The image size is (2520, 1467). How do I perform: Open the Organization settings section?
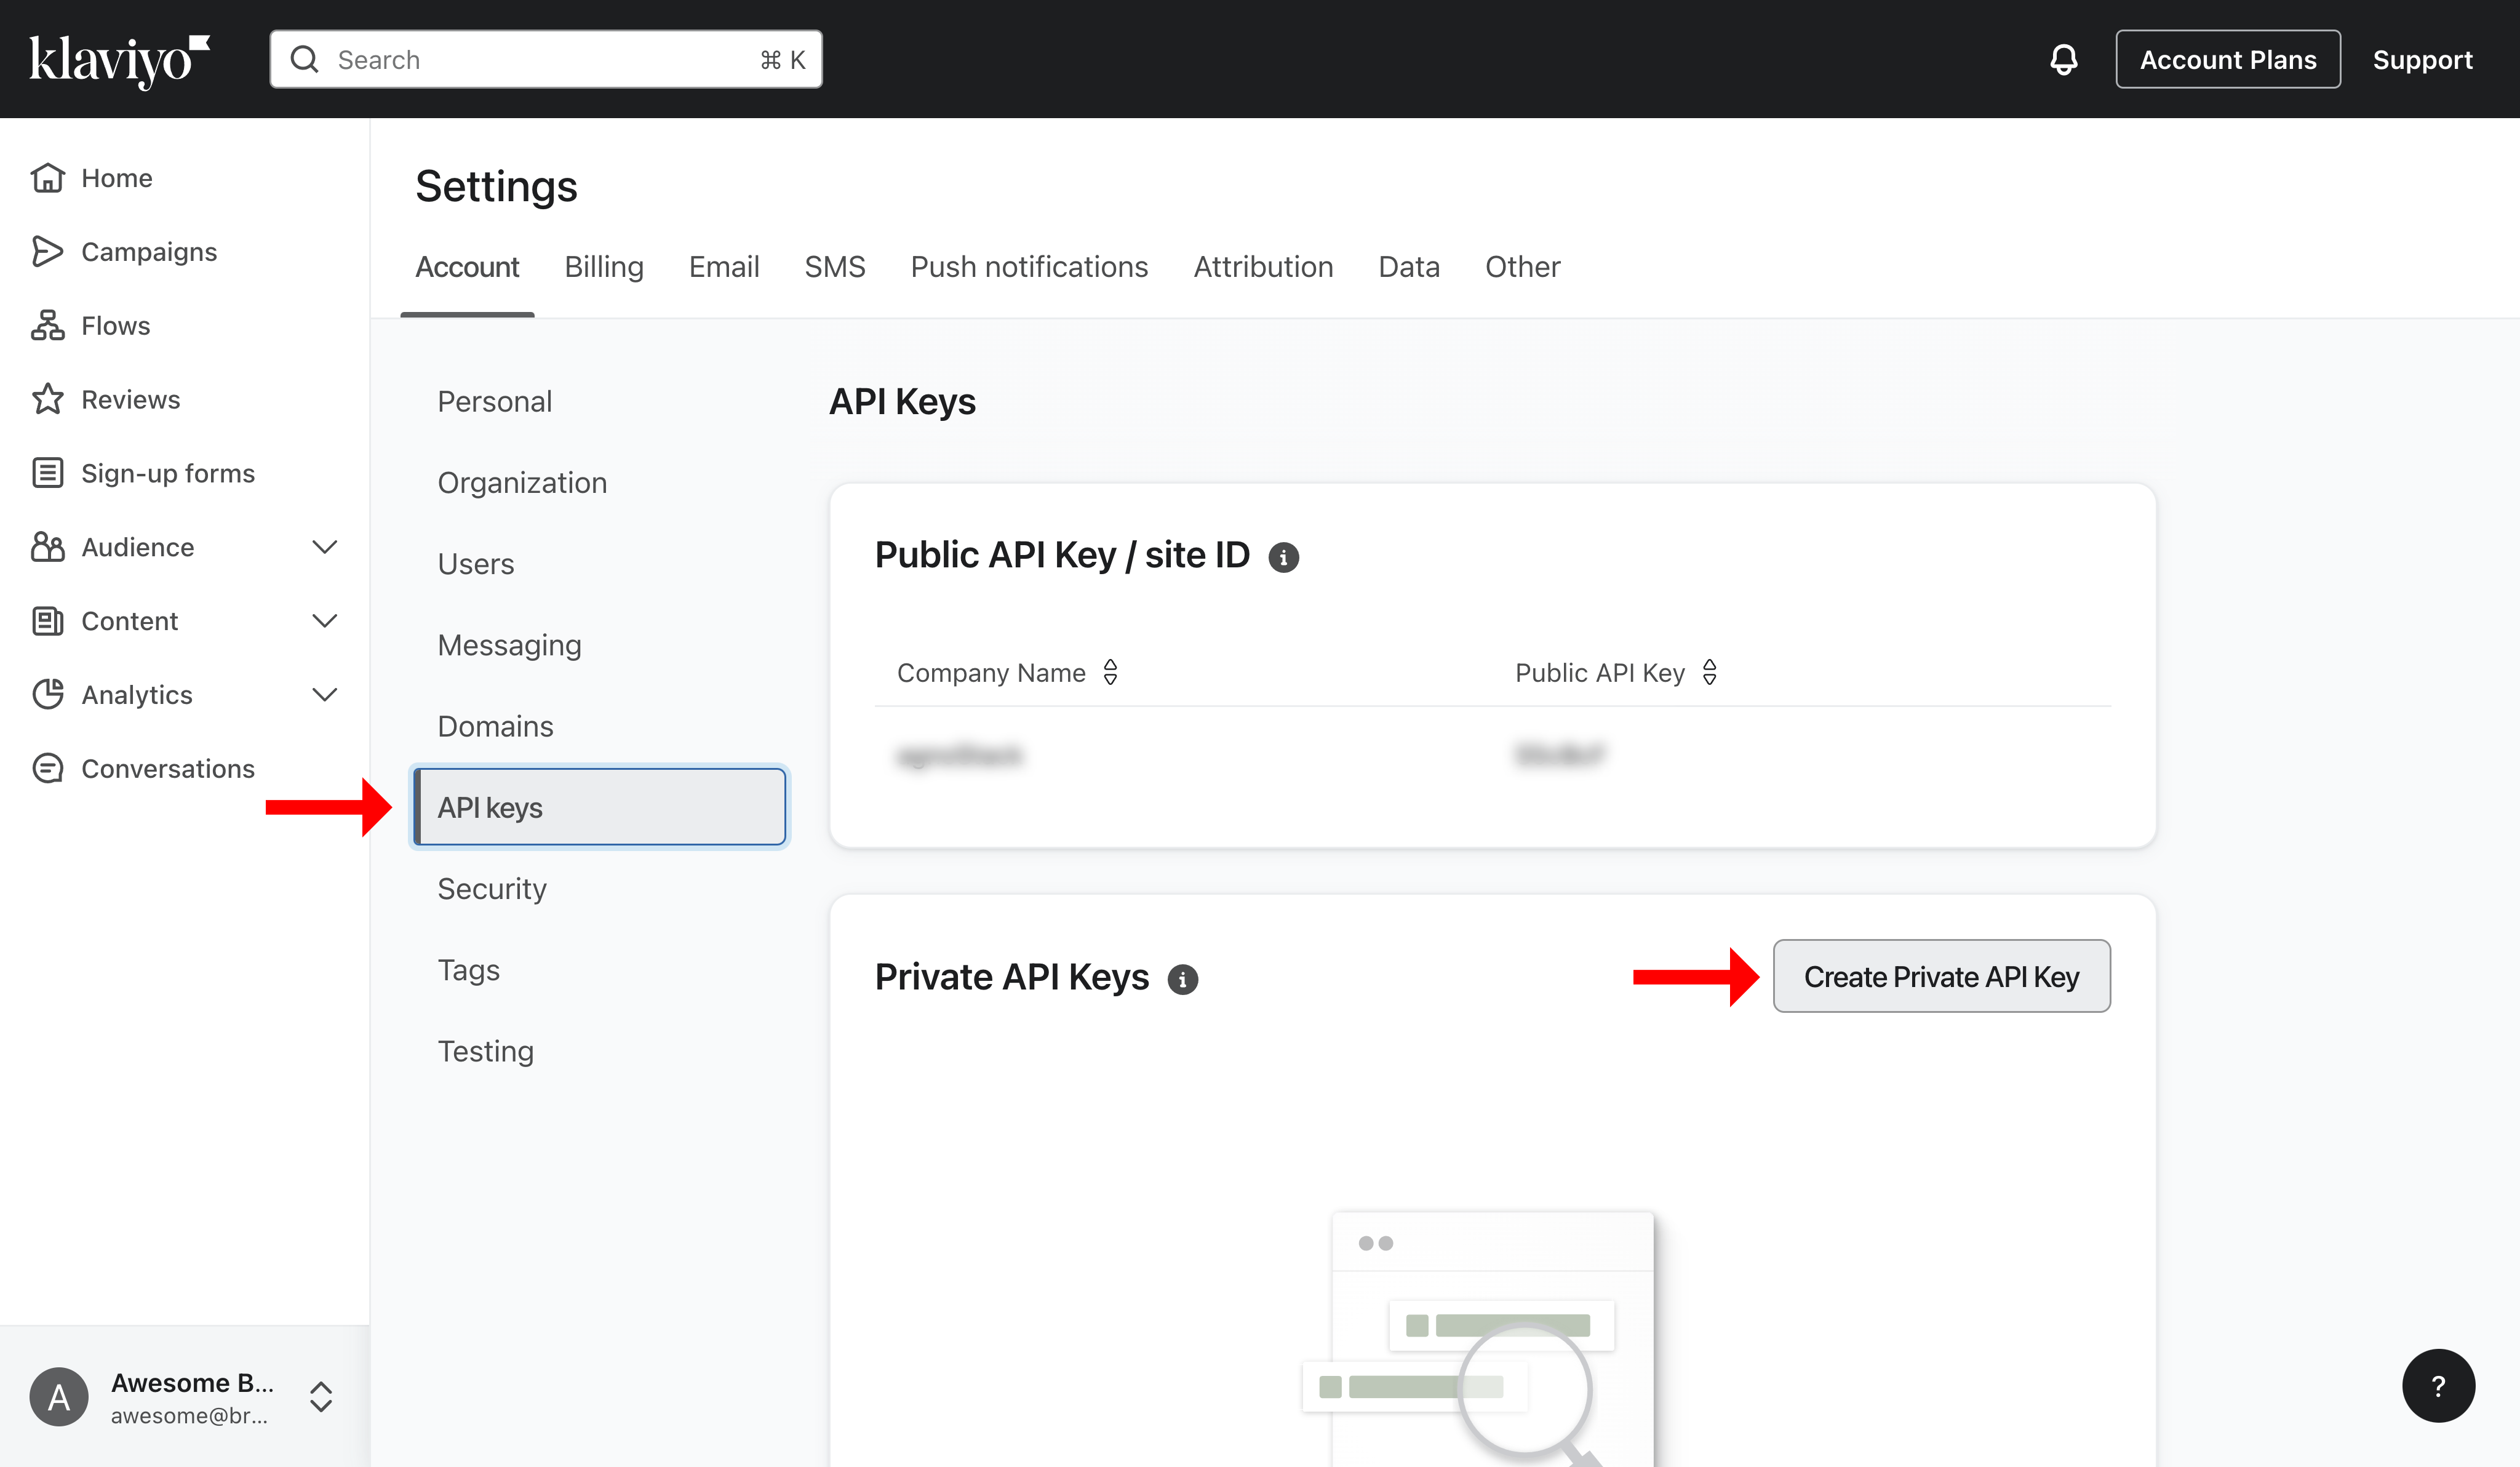click(522, 483)
